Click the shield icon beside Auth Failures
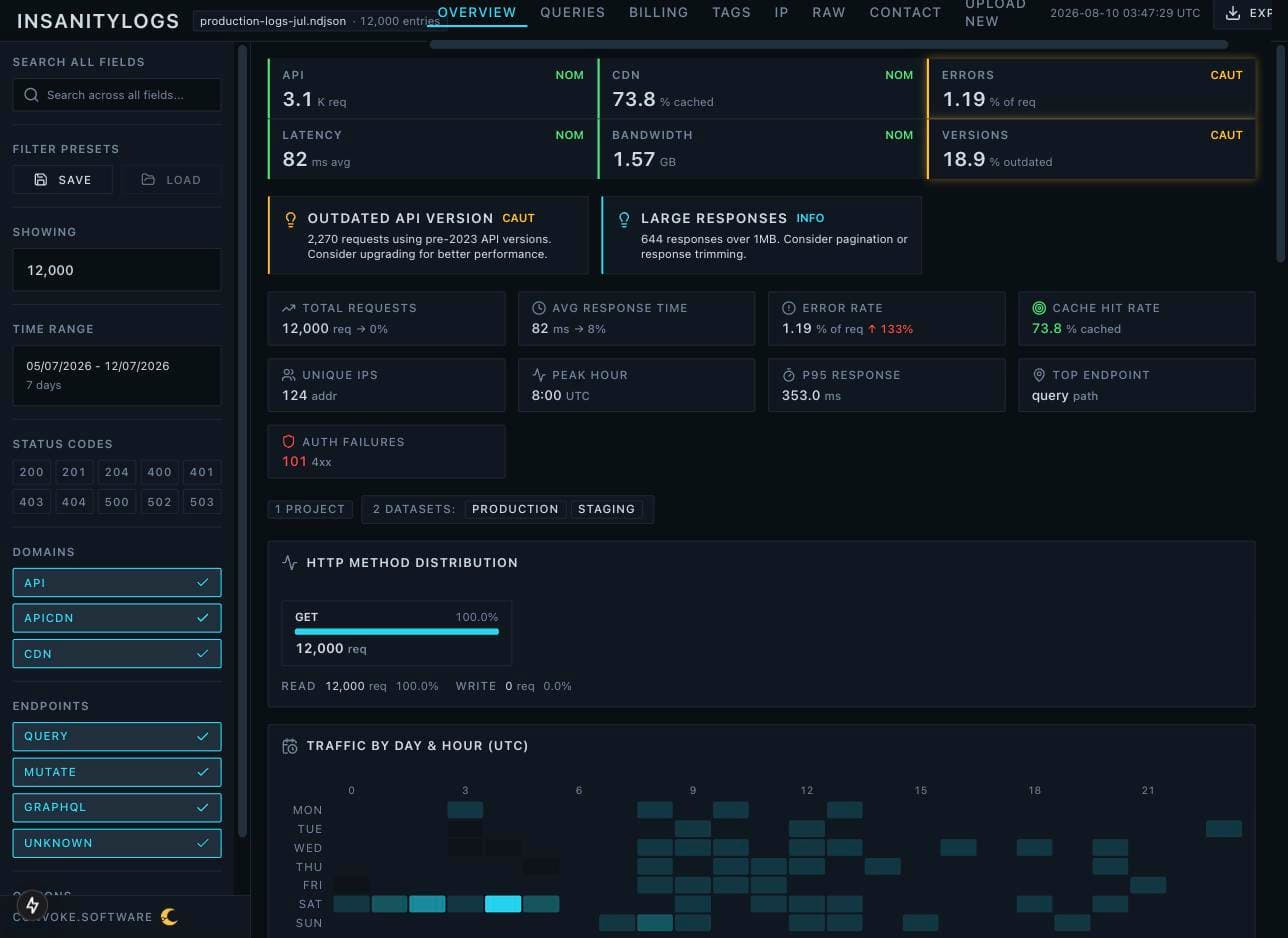1288x938 pixels. 289,442
